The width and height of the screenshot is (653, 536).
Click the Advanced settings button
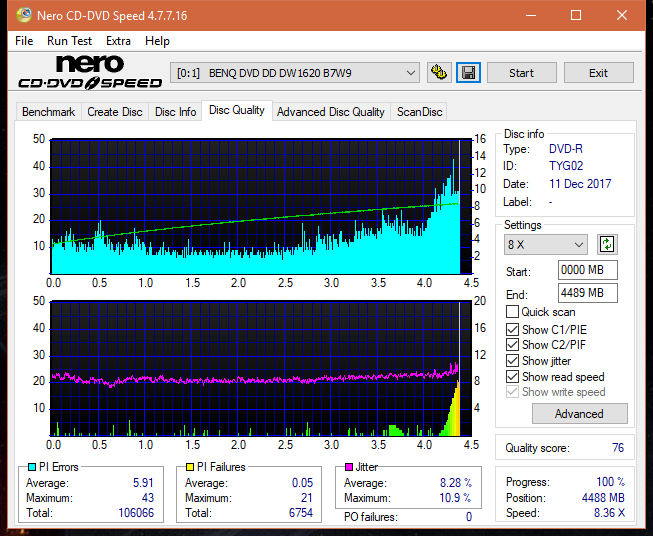point(579,414)
